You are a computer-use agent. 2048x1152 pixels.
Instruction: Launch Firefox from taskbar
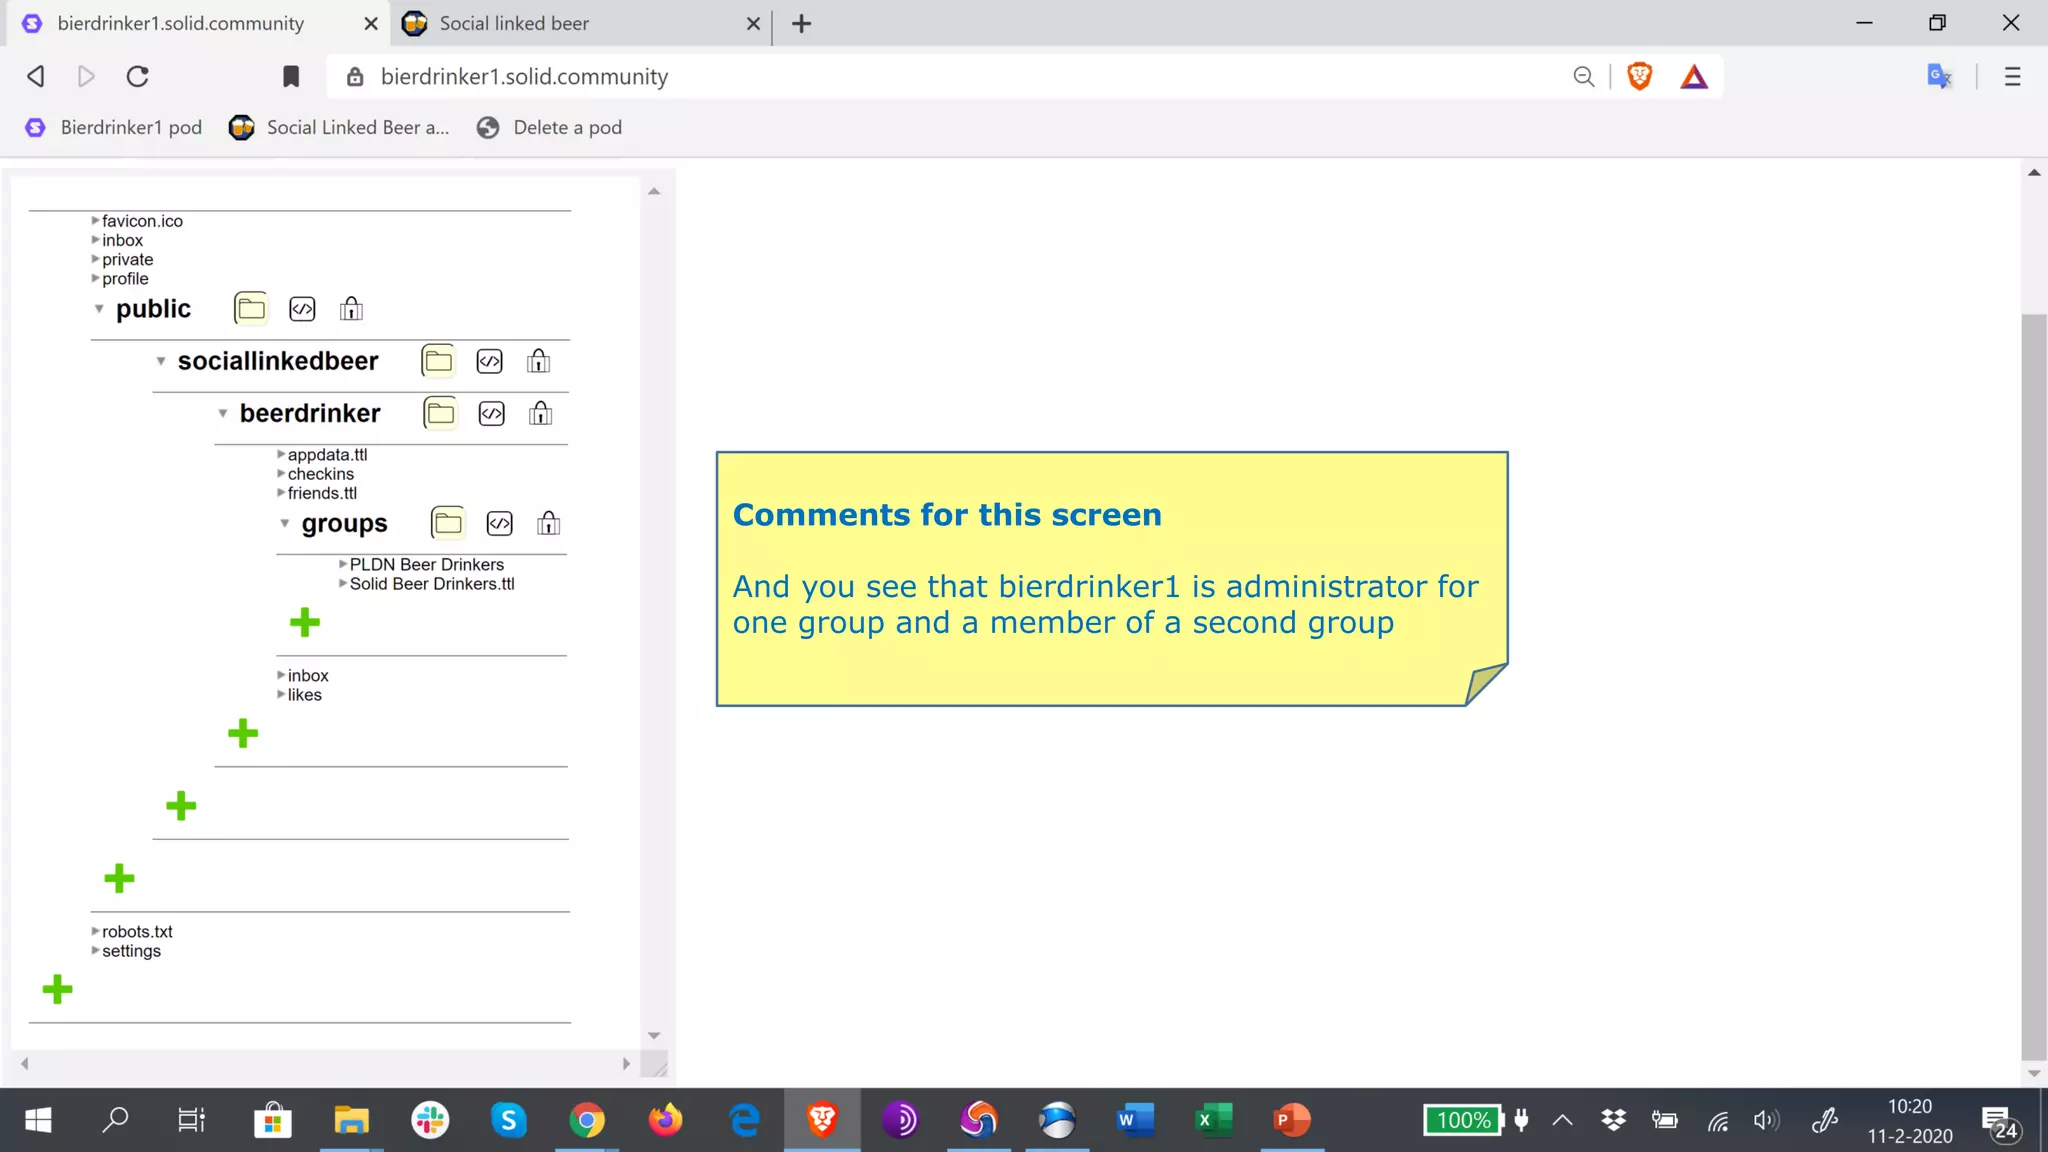665,1120
